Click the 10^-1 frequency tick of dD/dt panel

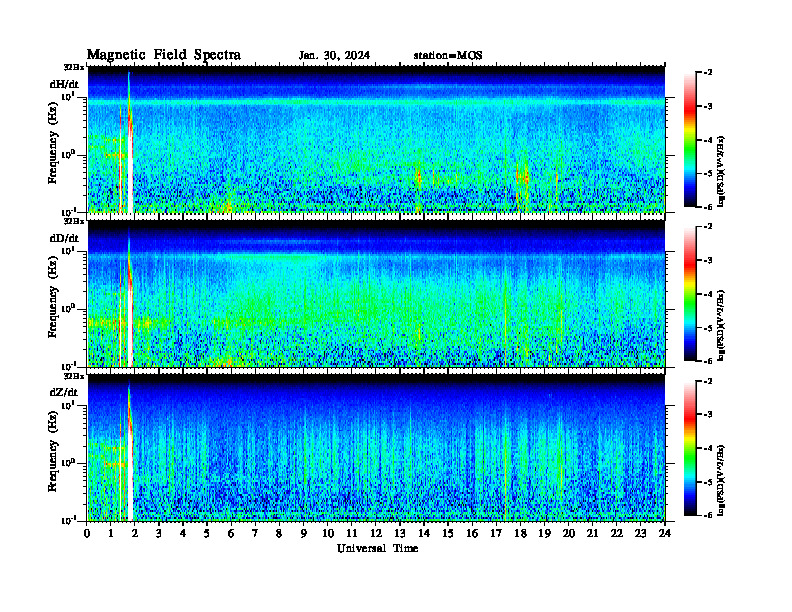[x=69, y=366]
